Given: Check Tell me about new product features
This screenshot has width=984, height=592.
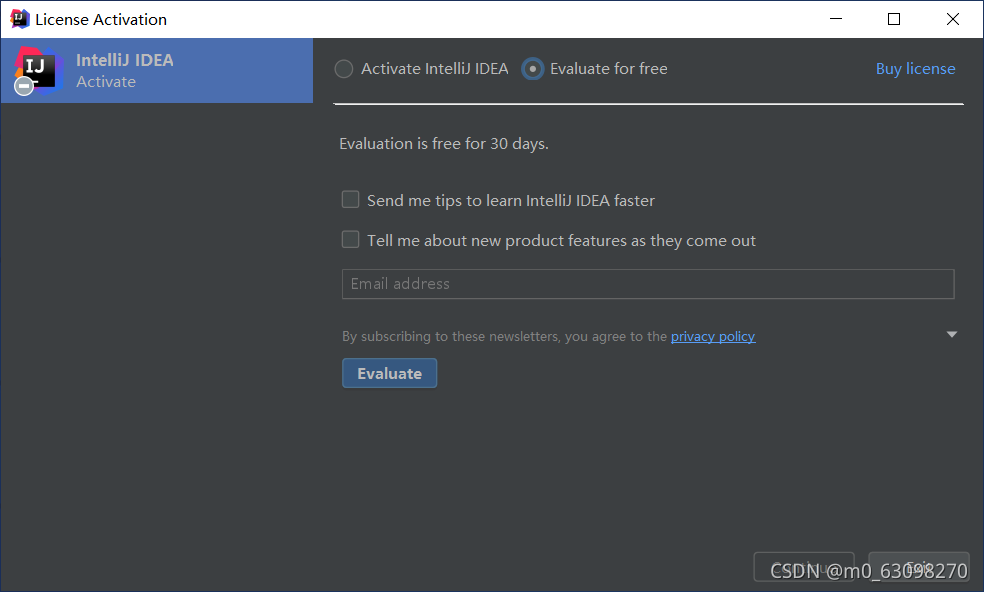Looking at the screenshot, I should tap(350, 239).
